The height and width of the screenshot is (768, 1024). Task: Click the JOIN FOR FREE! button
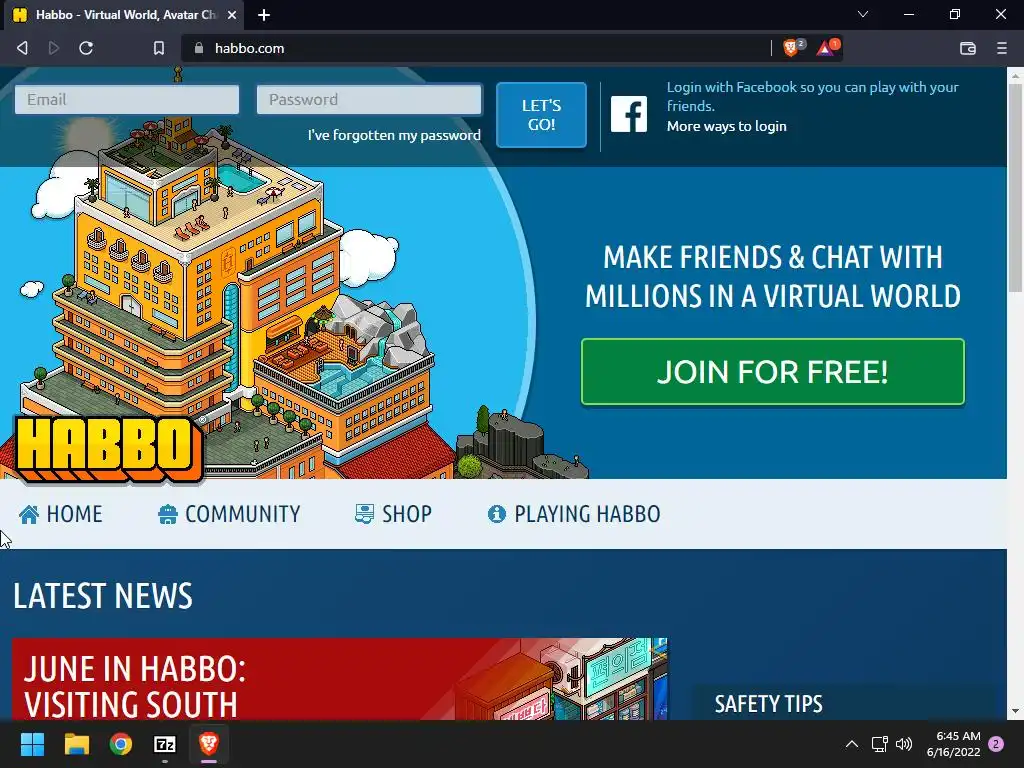773,372
